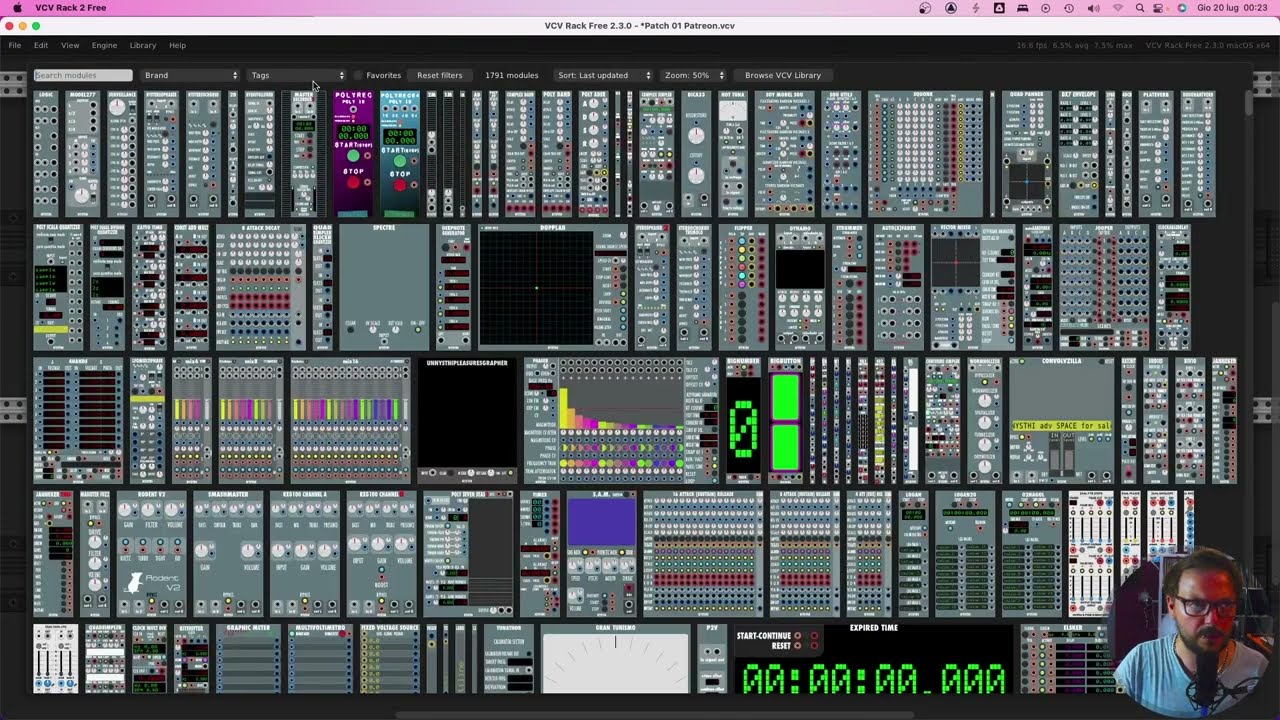Open Spotlight search in menu bar
The image size is (1280, 720).
(x=1140, y=8)
